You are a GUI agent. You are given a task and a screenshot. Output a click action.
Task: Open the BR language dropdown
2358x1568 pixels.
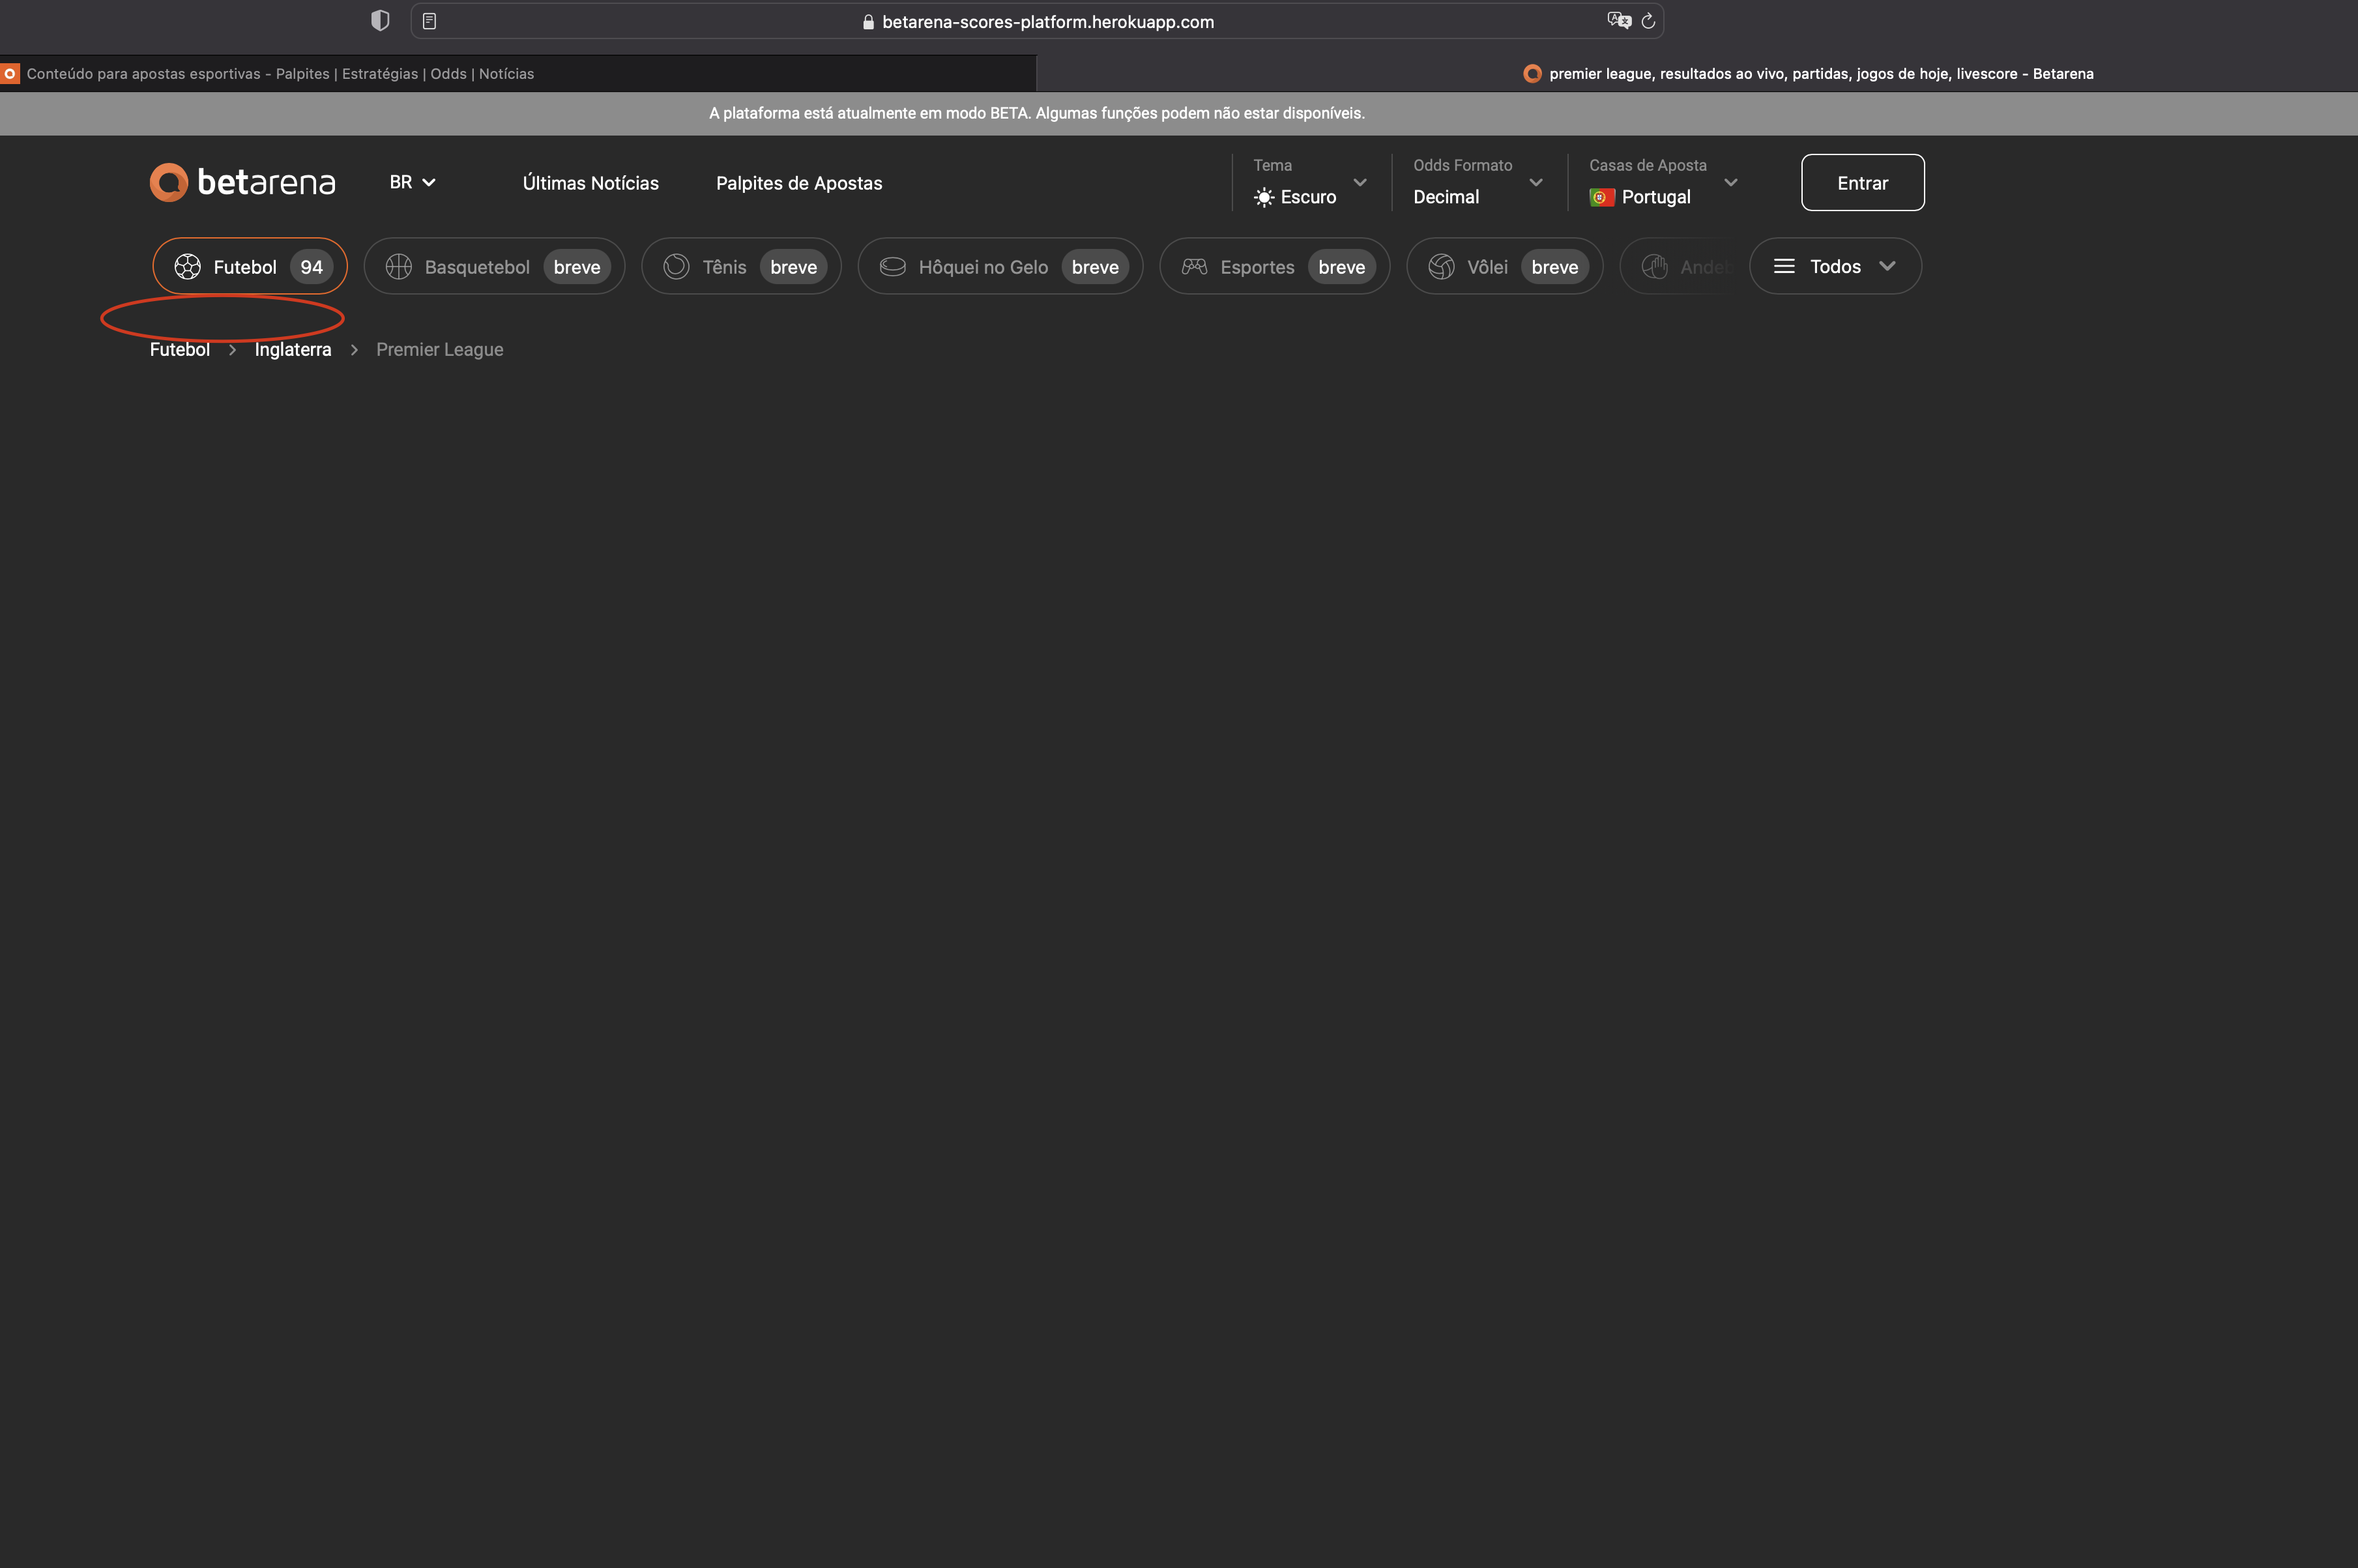pyautogui.click(x=413, y=182)
